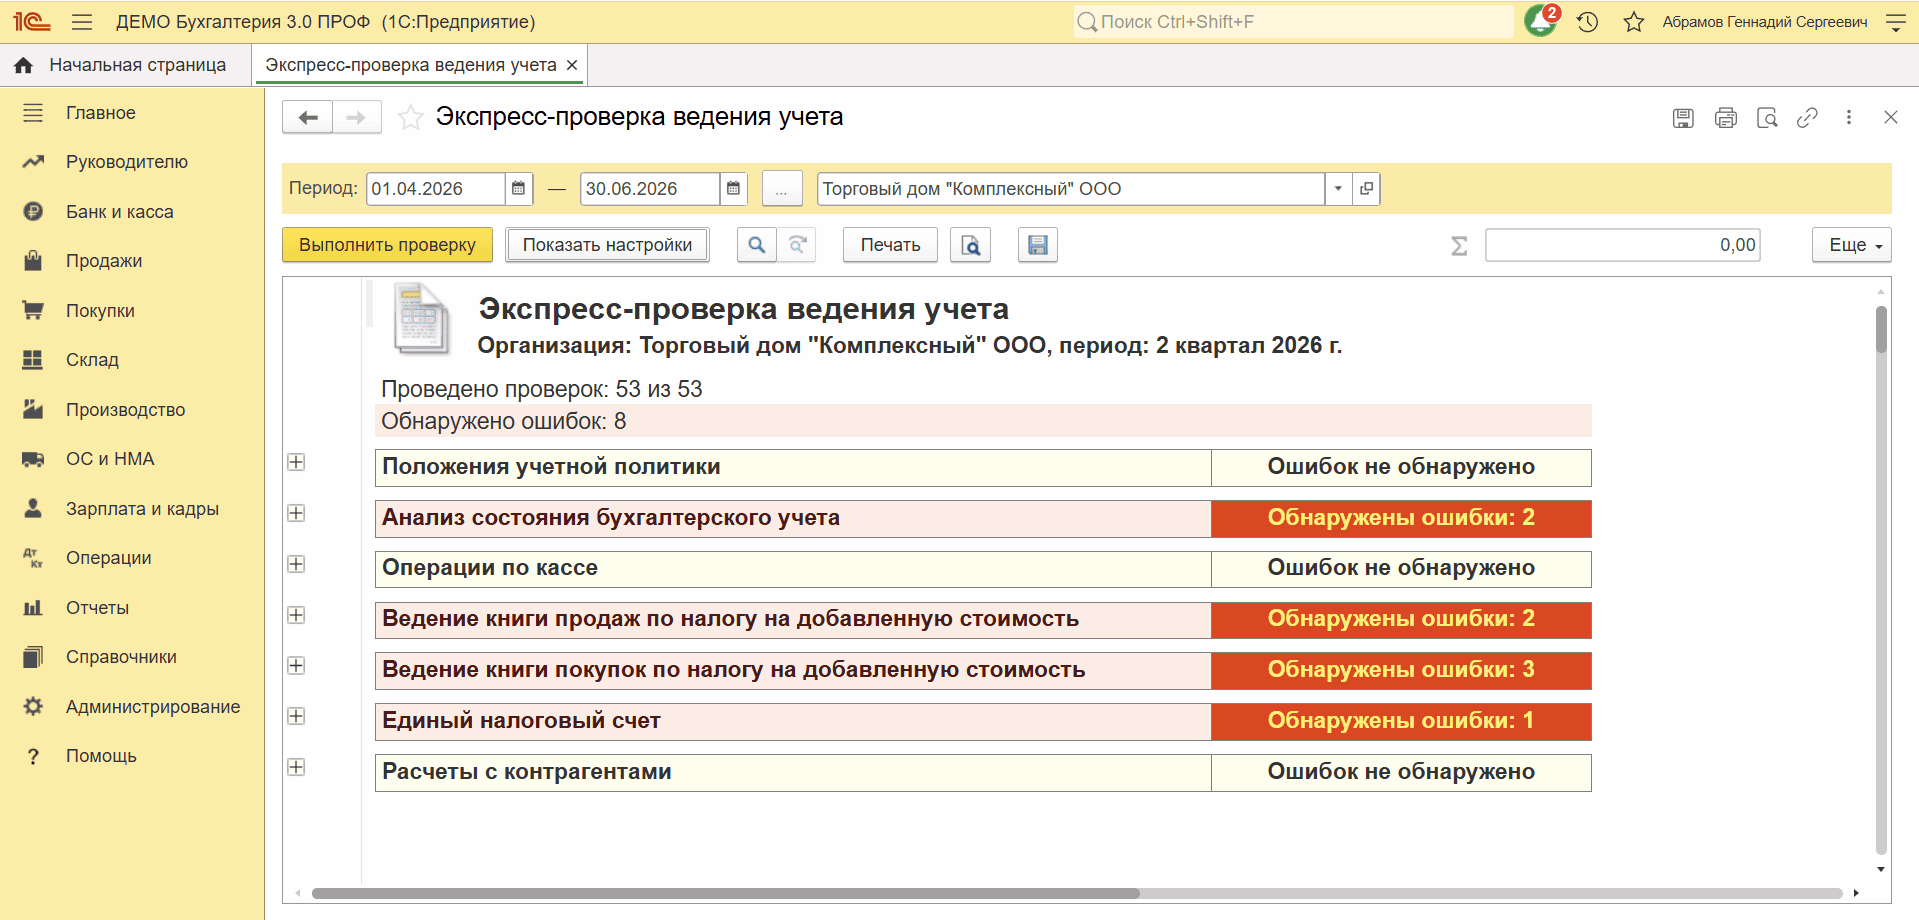This screenshot has width=1919, height=920.
Task: Click the report document thumbnail icon
Action: coord(420,319)
